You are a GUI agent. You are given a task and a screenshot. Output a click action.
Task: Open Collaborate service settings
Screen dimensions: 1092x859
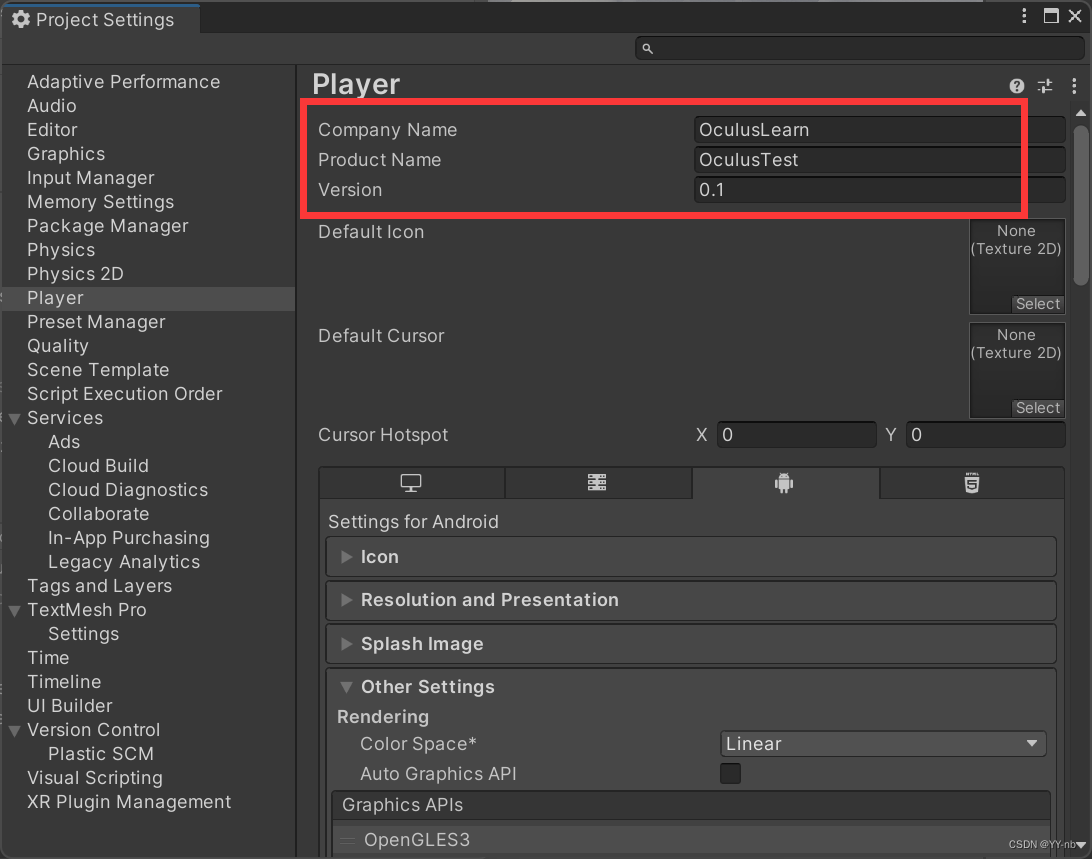point(99,514)
